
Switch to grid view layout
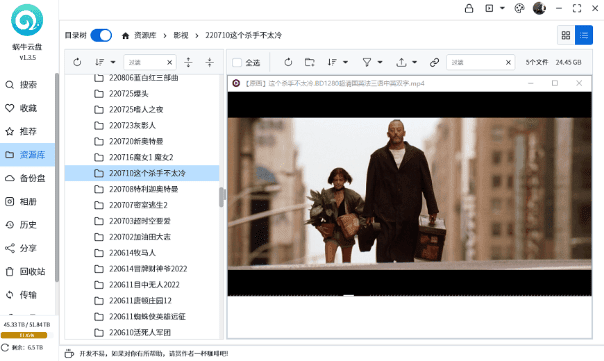click(566, 35)
